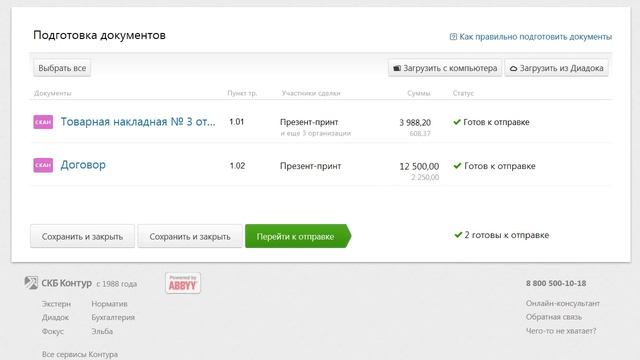The height and width of the screenshot is (360, 640).
Task: Click the 2 готовы к отправке summary text
Action: click(507, 235)
